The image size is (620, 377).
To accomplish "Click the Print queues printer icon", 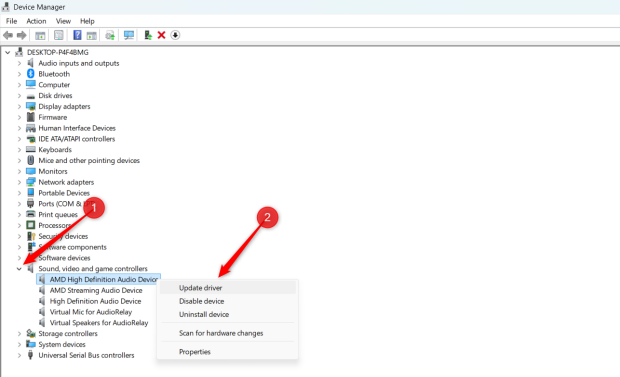I will tap(30, 214).
